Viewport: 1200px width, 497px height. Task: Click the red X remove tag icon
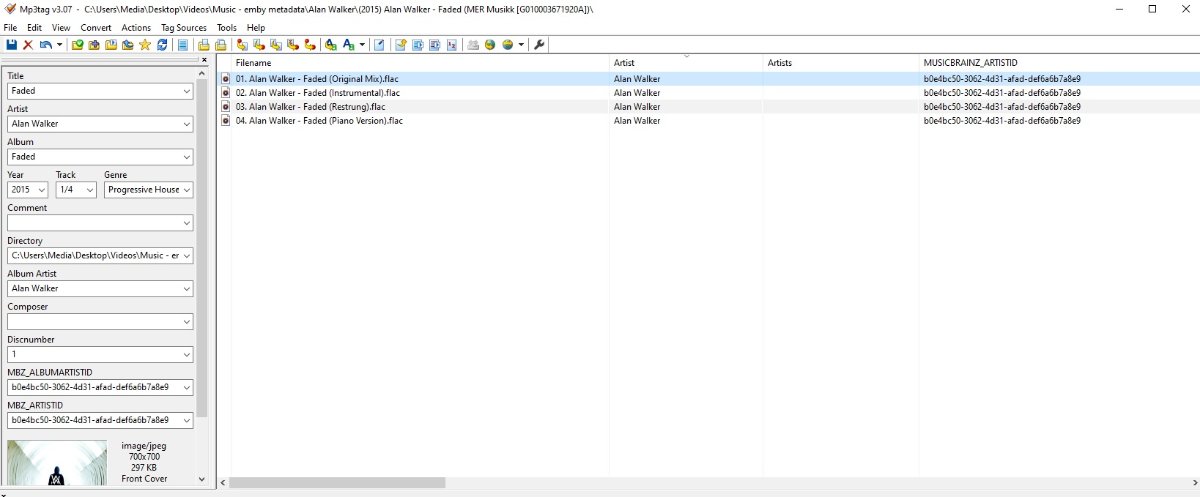[x=28, y=45]
